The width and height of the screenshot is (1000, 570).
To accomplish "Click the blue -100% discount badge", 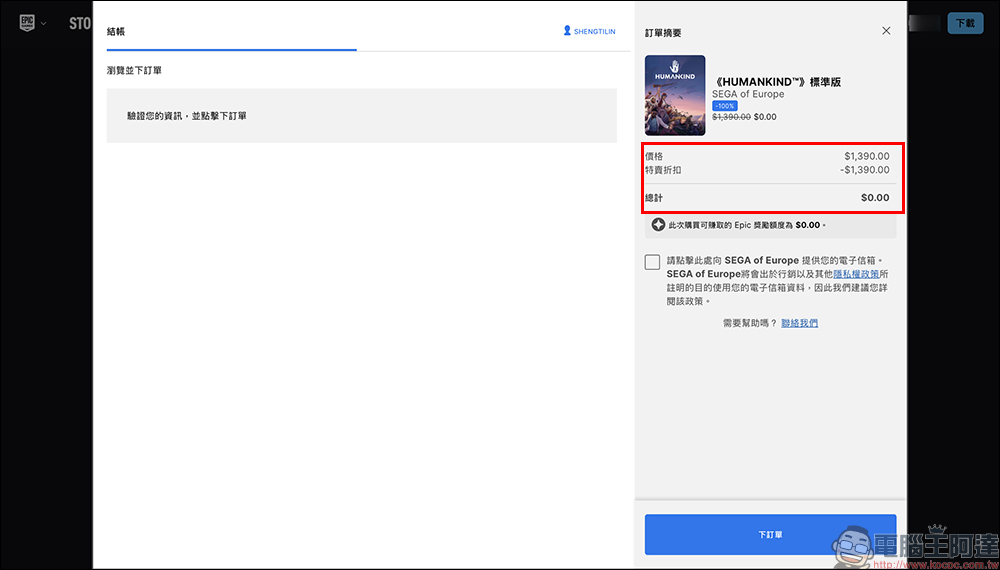I will click(x=724, y=106).
